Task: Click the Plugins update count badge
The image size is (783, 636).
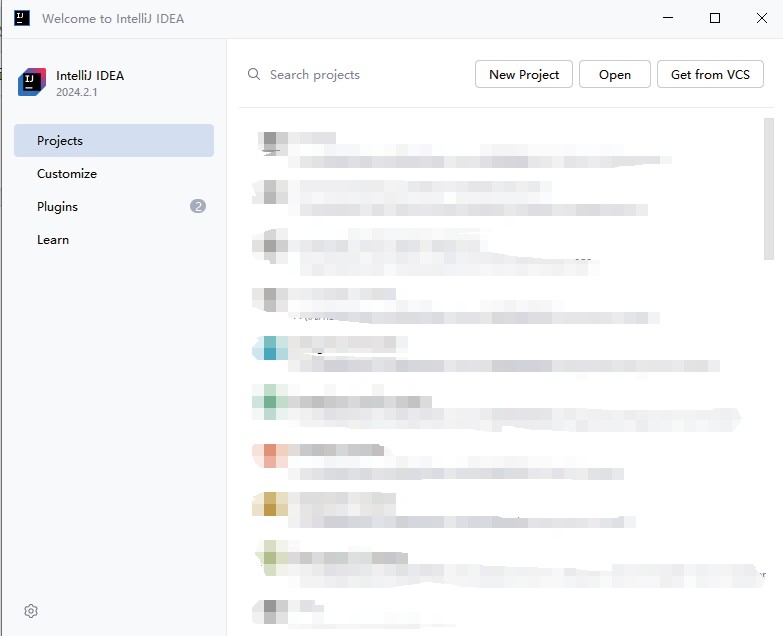Action: (x=198, y=206)
